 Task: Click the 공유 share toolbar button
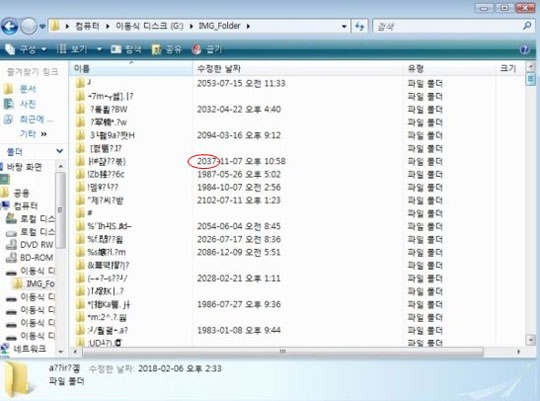167,50
